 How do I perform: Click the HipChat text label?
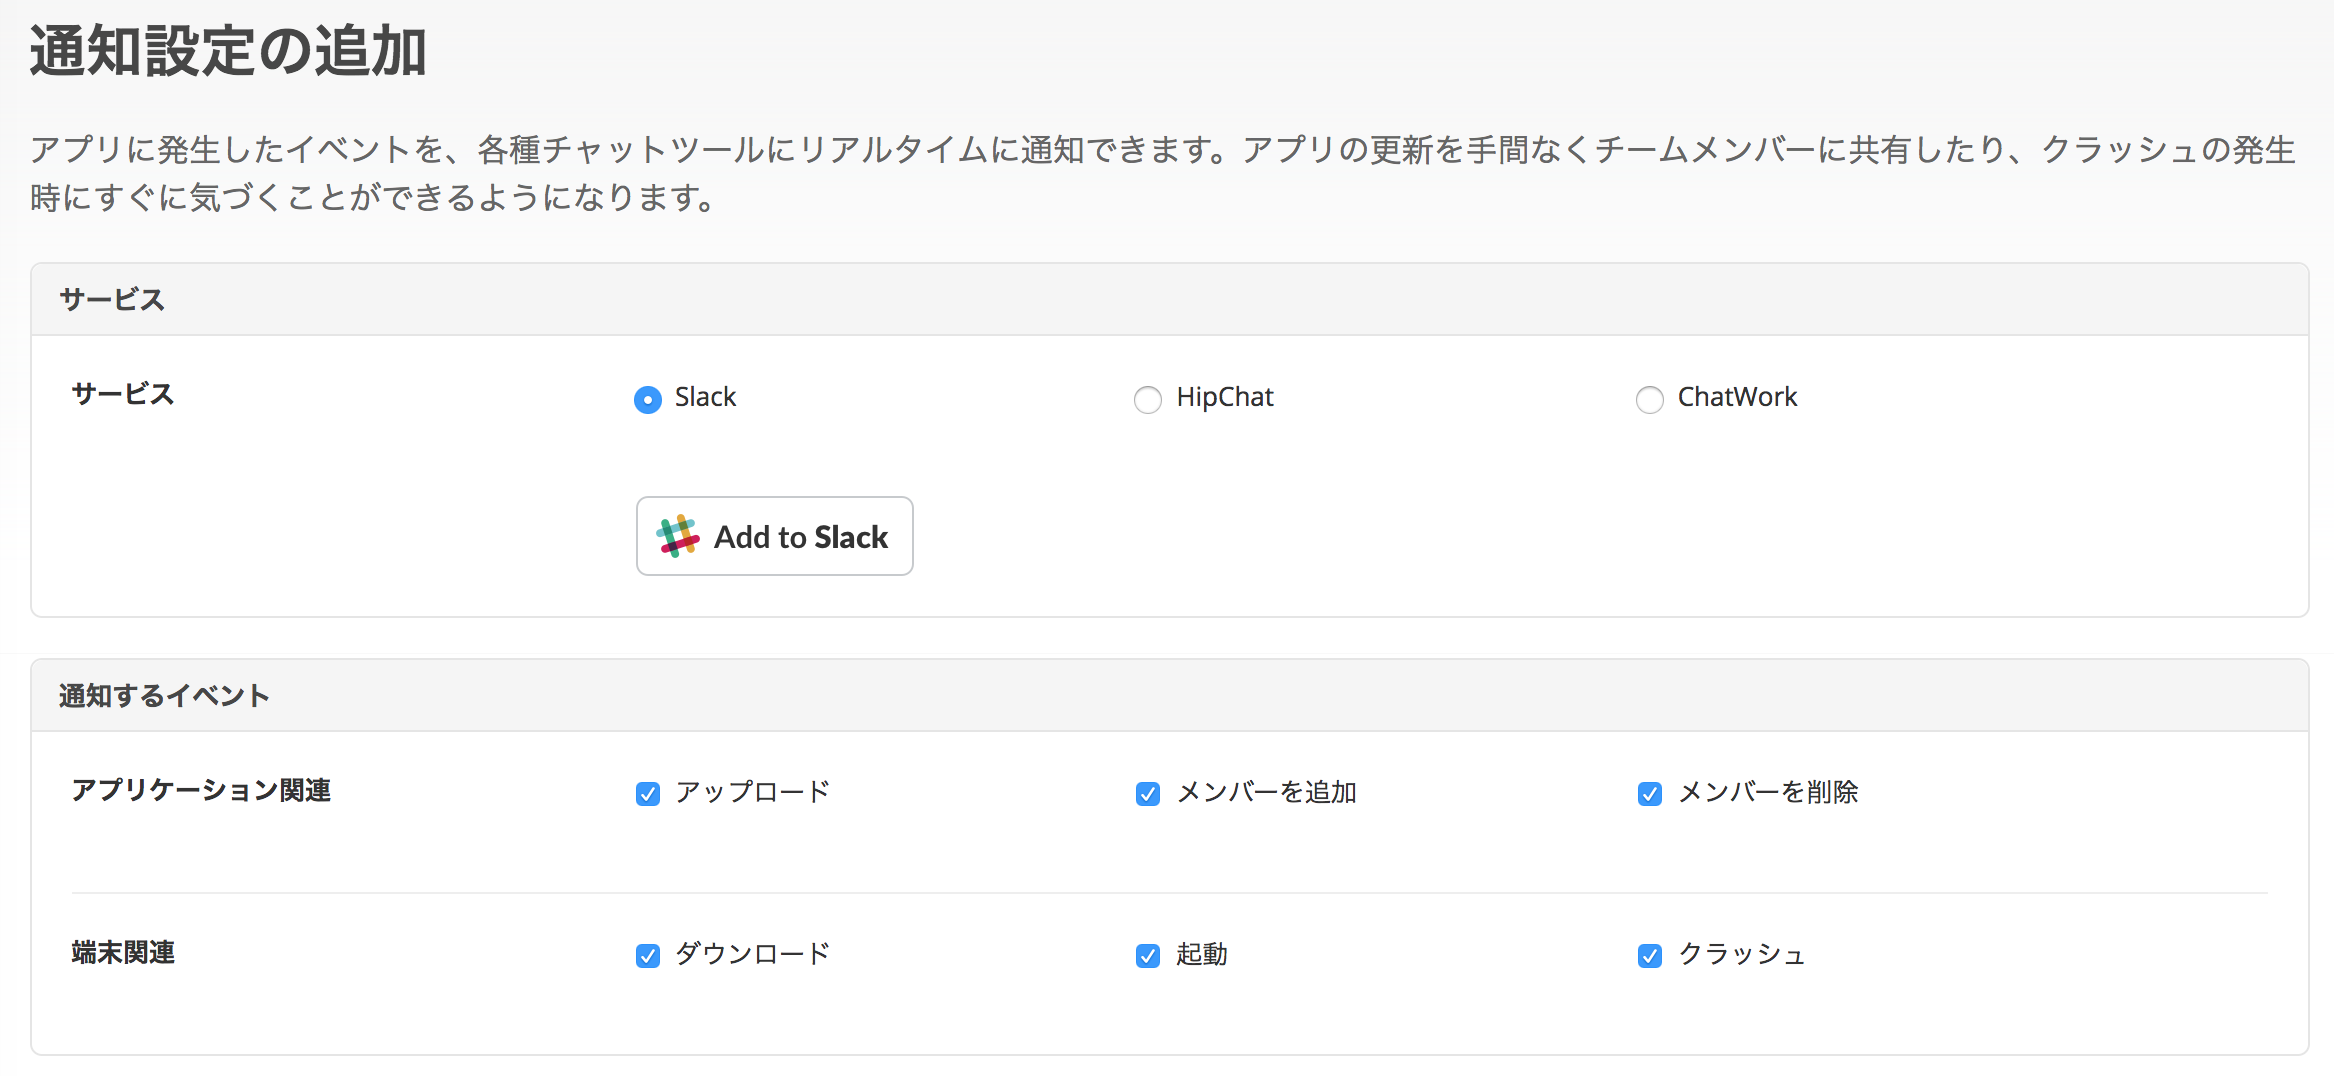coord(1224,397)
